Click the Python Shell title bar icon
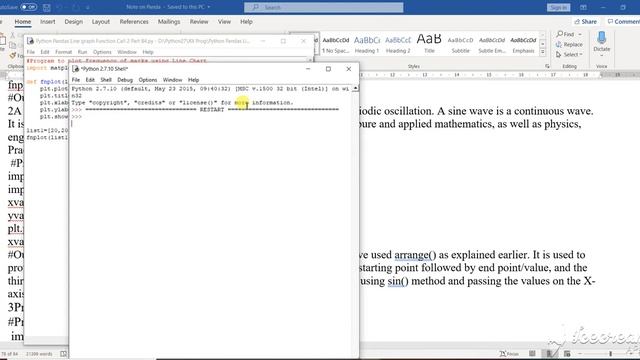Viewport: 640px width, 360px height. (75, 69)
